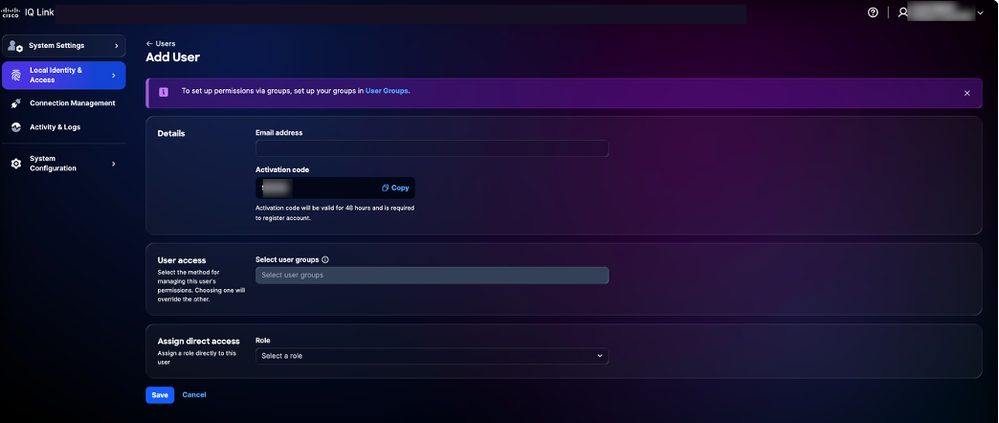Expand the user account dropdown chevron
The image size is (999, 423).
[980, 13]
